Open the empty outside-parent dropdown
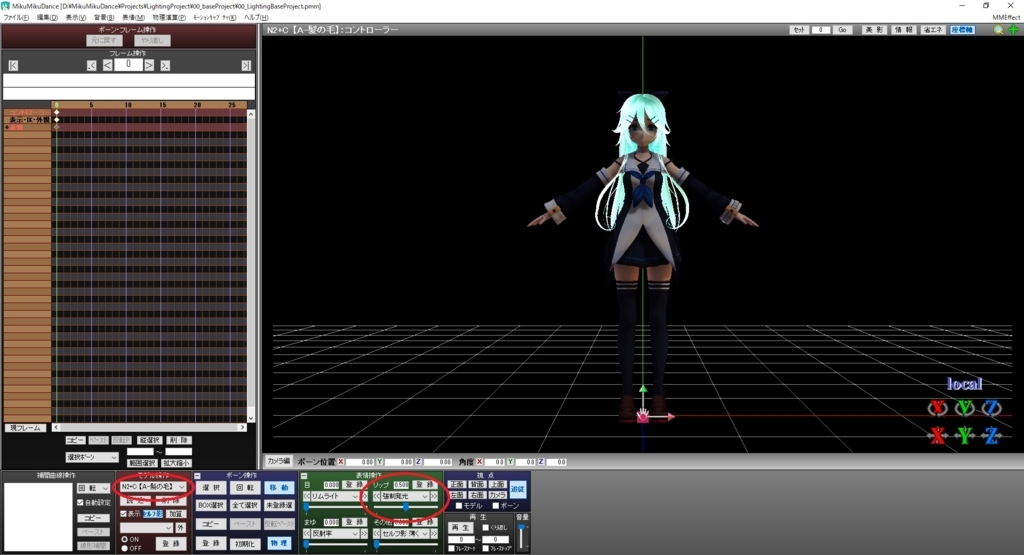The image size is (1024, 555). (146, 528)
